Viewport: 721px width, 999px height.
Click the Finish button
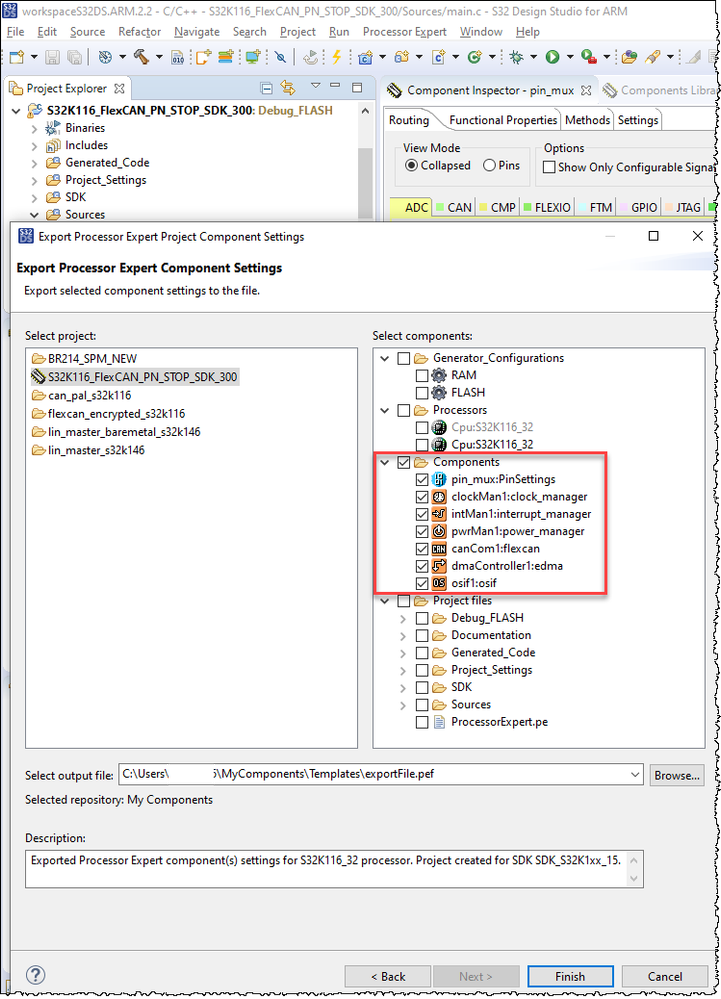(570, 976)
